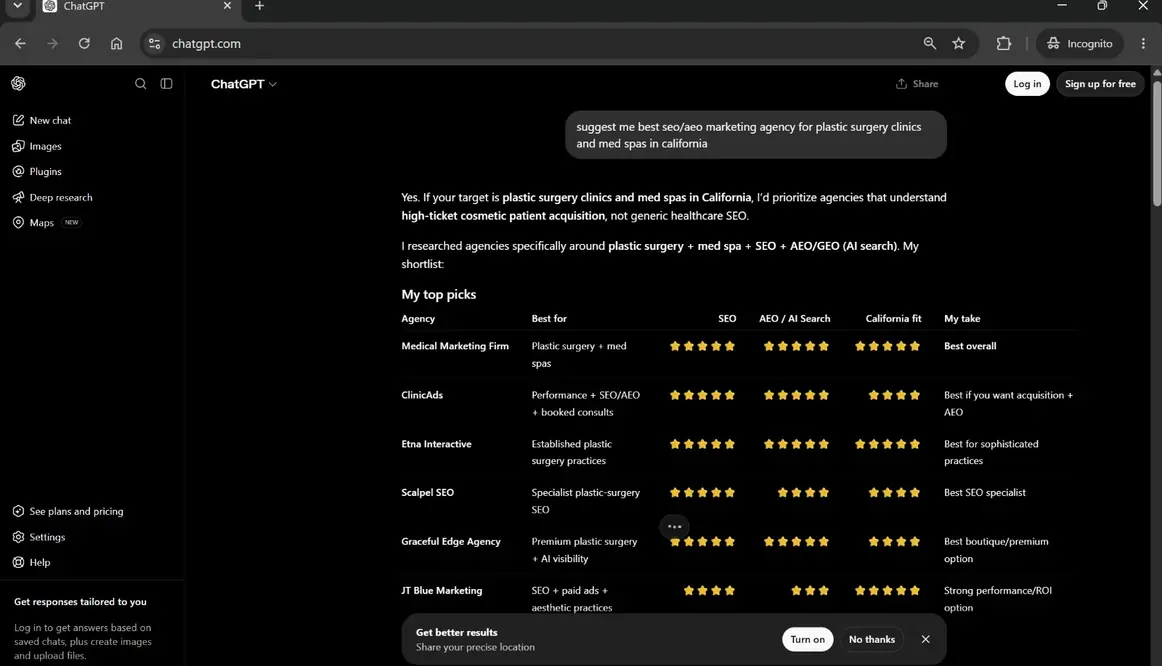Open Maps in the sidebar
1162x666 pixels.
46,222
